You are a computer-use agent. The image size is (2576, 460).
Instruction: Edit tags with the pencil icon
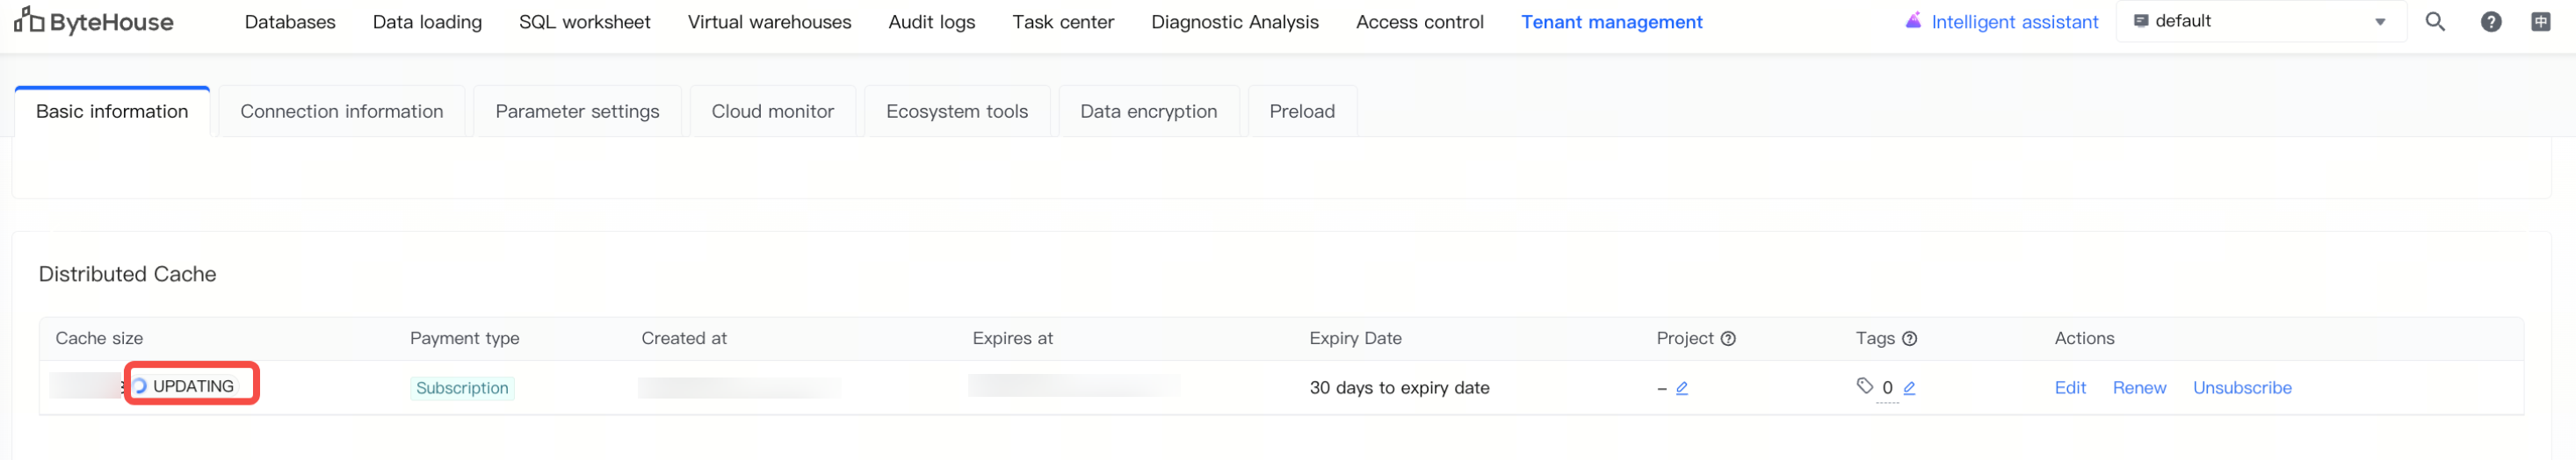point(1909,388)
